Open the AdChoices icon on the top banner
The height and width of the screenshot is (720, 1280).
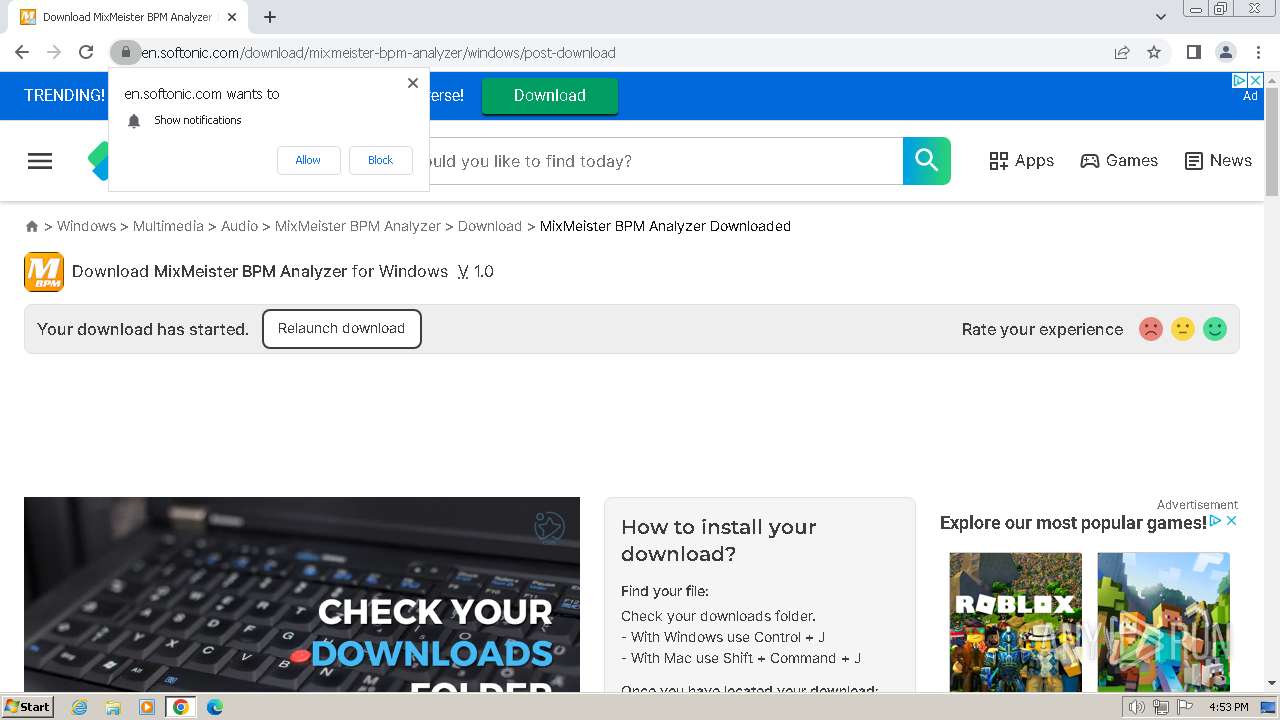tap(1239, 80)
